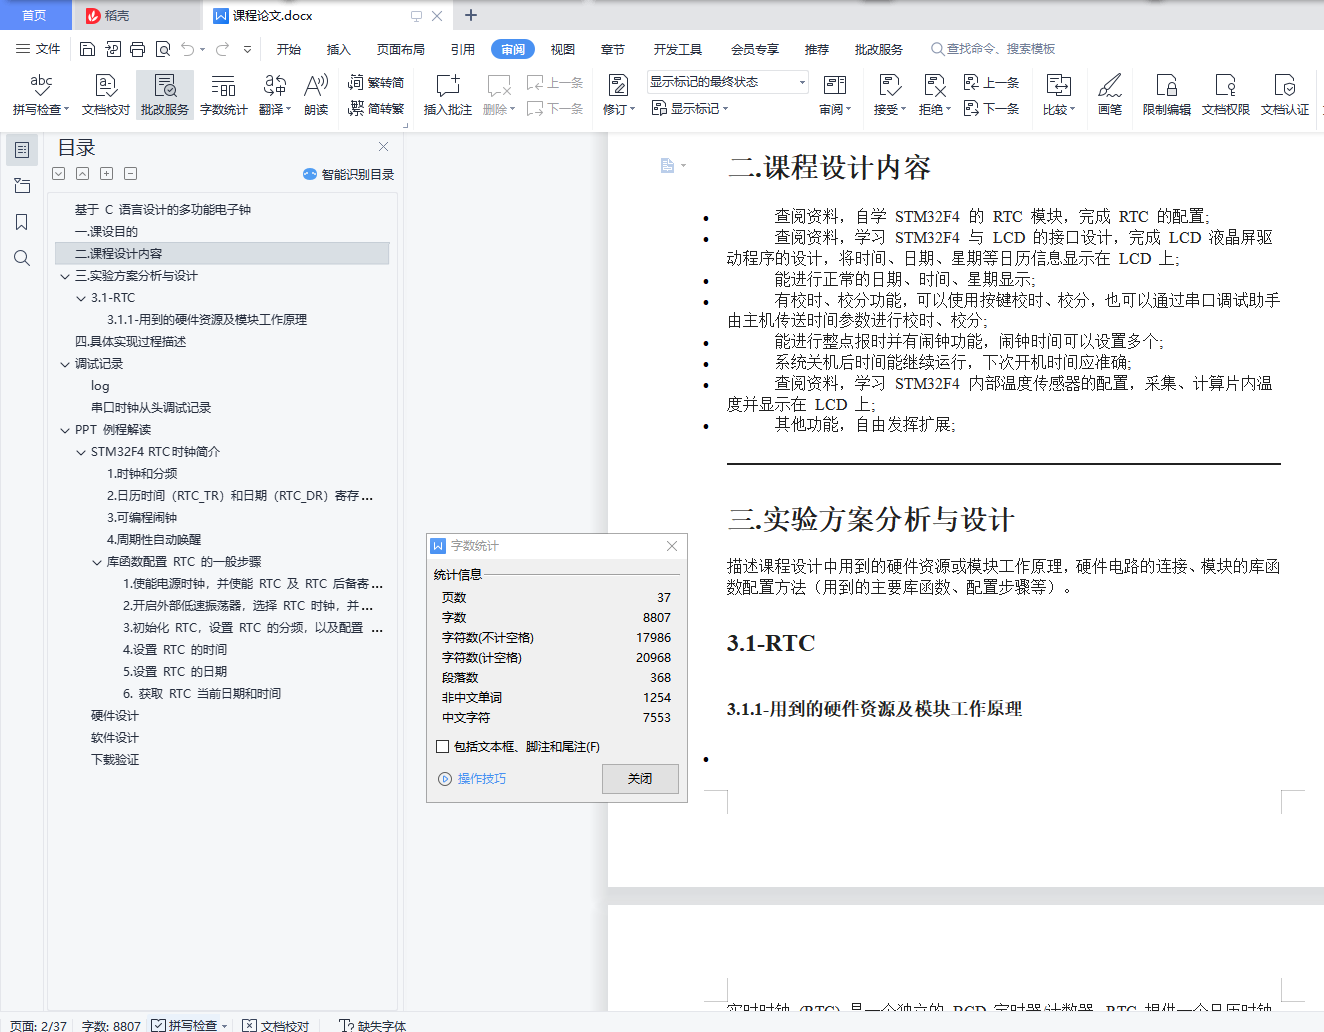Click the minus icon in 目录 panel header

pos(130,174)
